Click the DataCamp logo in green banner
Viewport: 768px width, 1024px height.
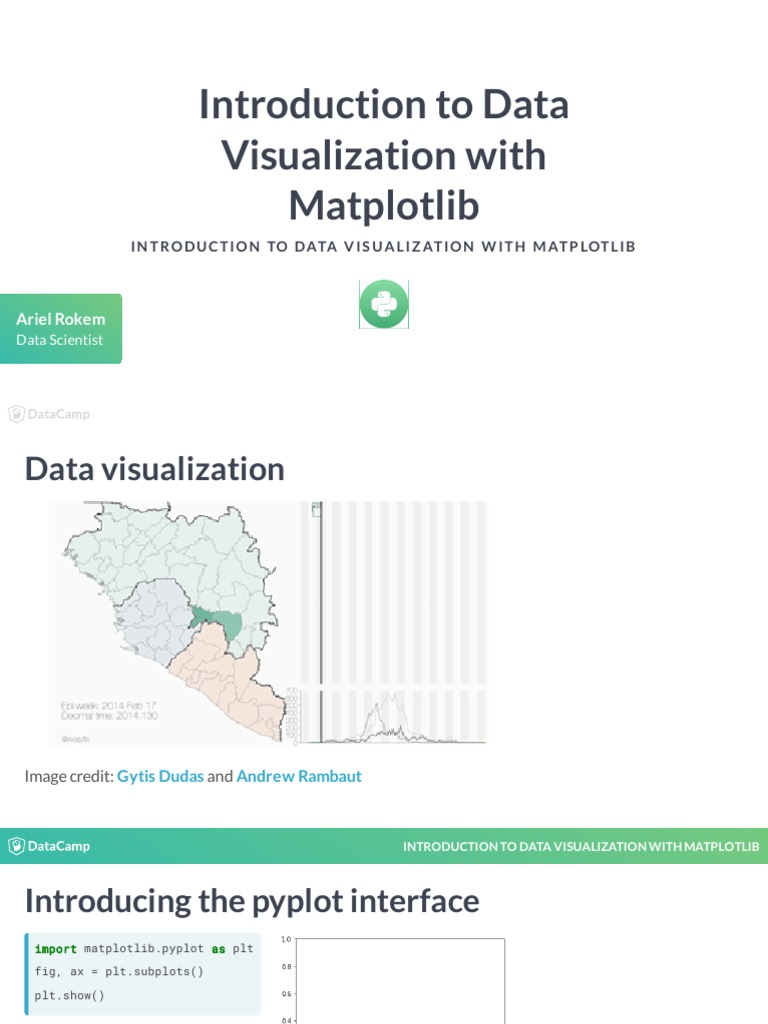click(49, 846)
